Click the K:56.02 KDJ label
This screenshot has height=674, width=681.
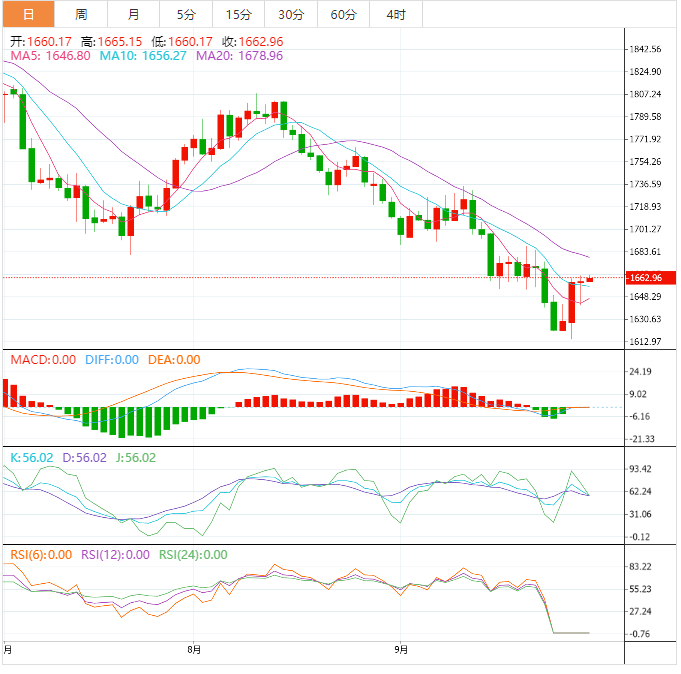coord(30,458)
